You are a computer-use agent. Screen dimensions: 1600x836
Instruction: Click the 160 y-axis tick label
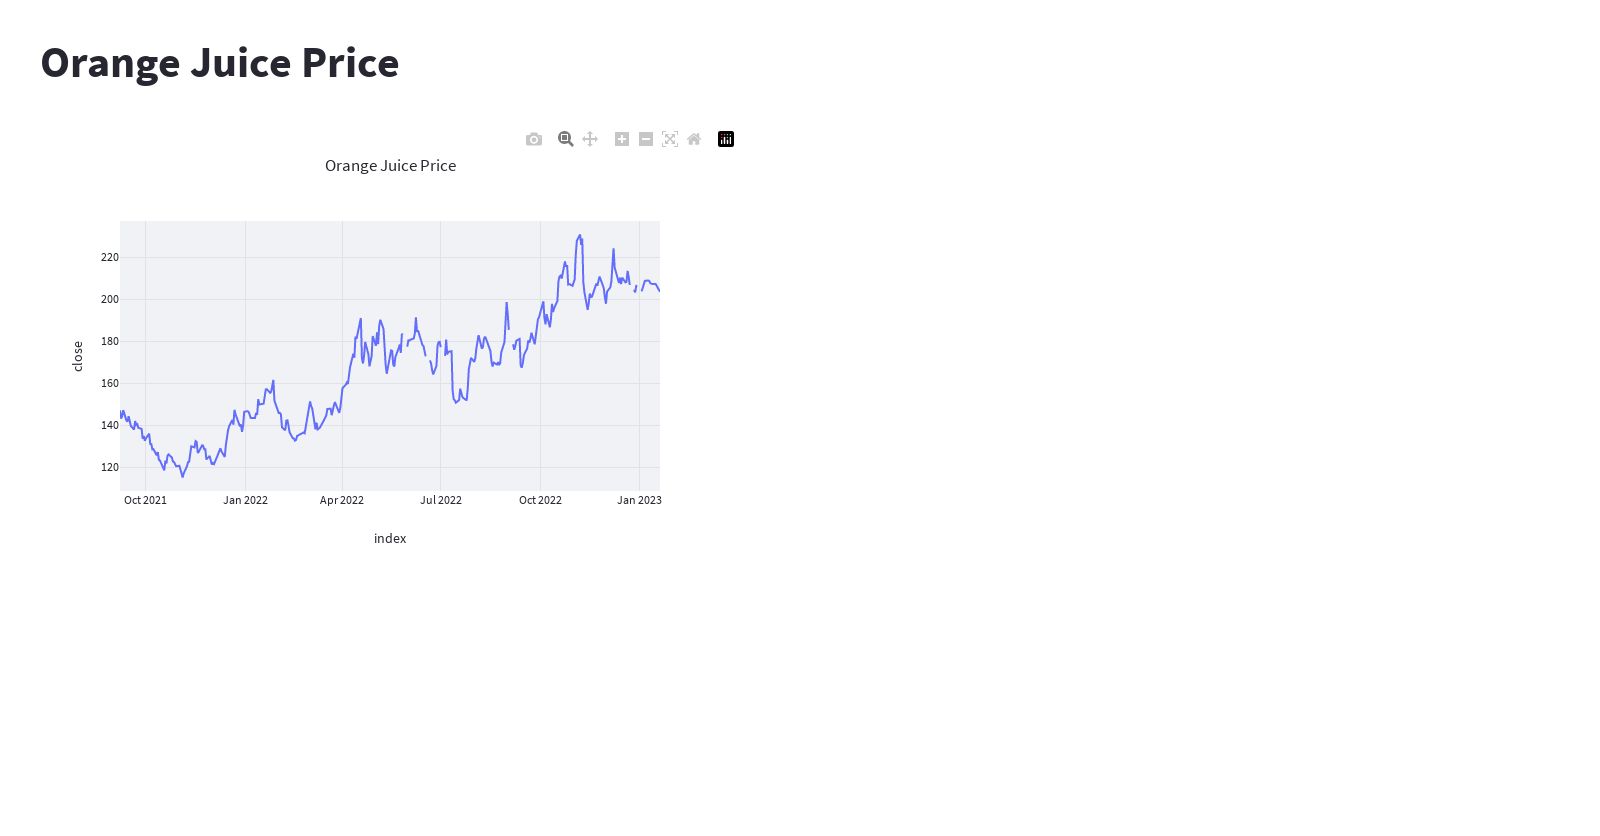109,383
